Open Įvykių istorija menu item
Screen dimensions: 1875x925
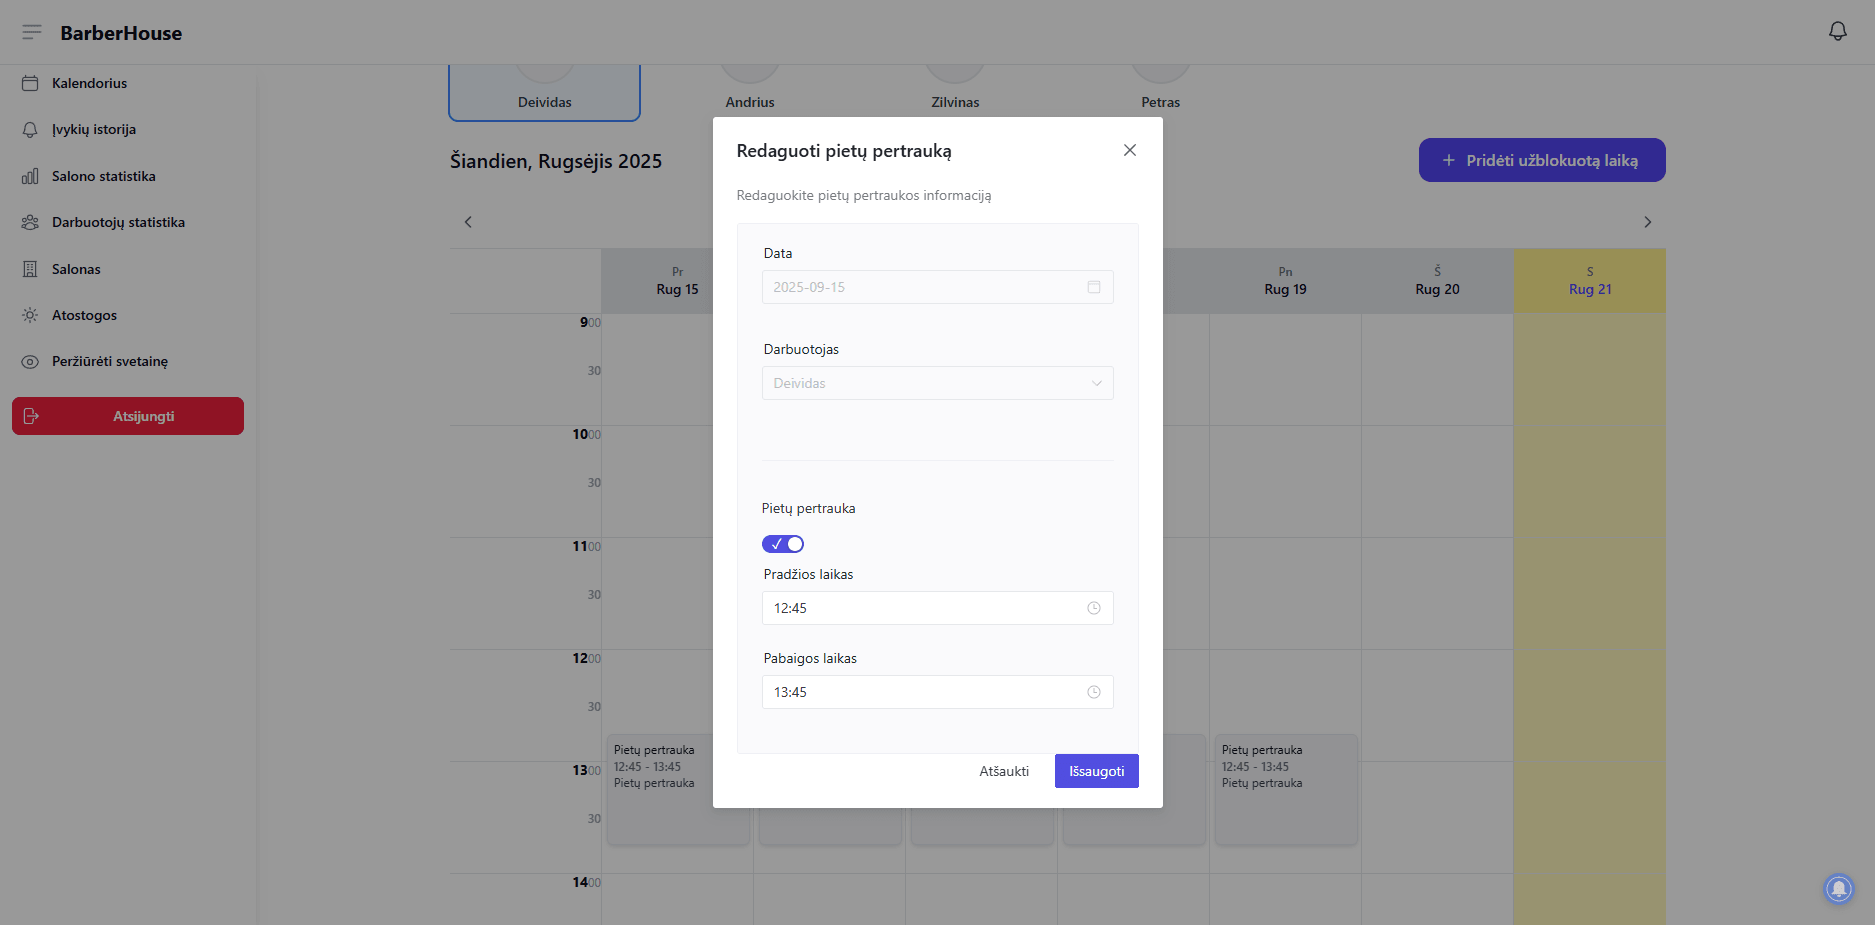click(93, 129)
